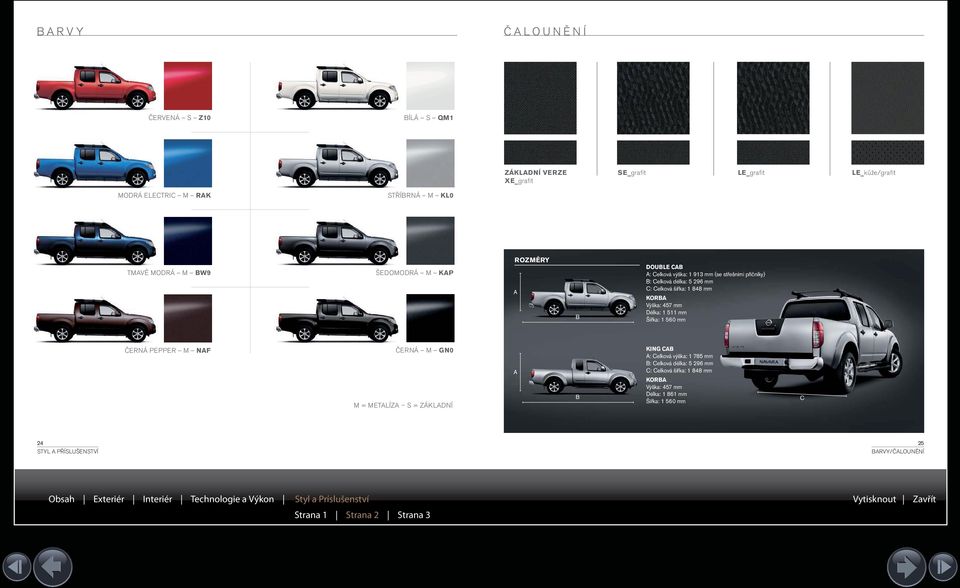Select the Černá GN0 black swatch
960x588 pixels.
(430, 318)
